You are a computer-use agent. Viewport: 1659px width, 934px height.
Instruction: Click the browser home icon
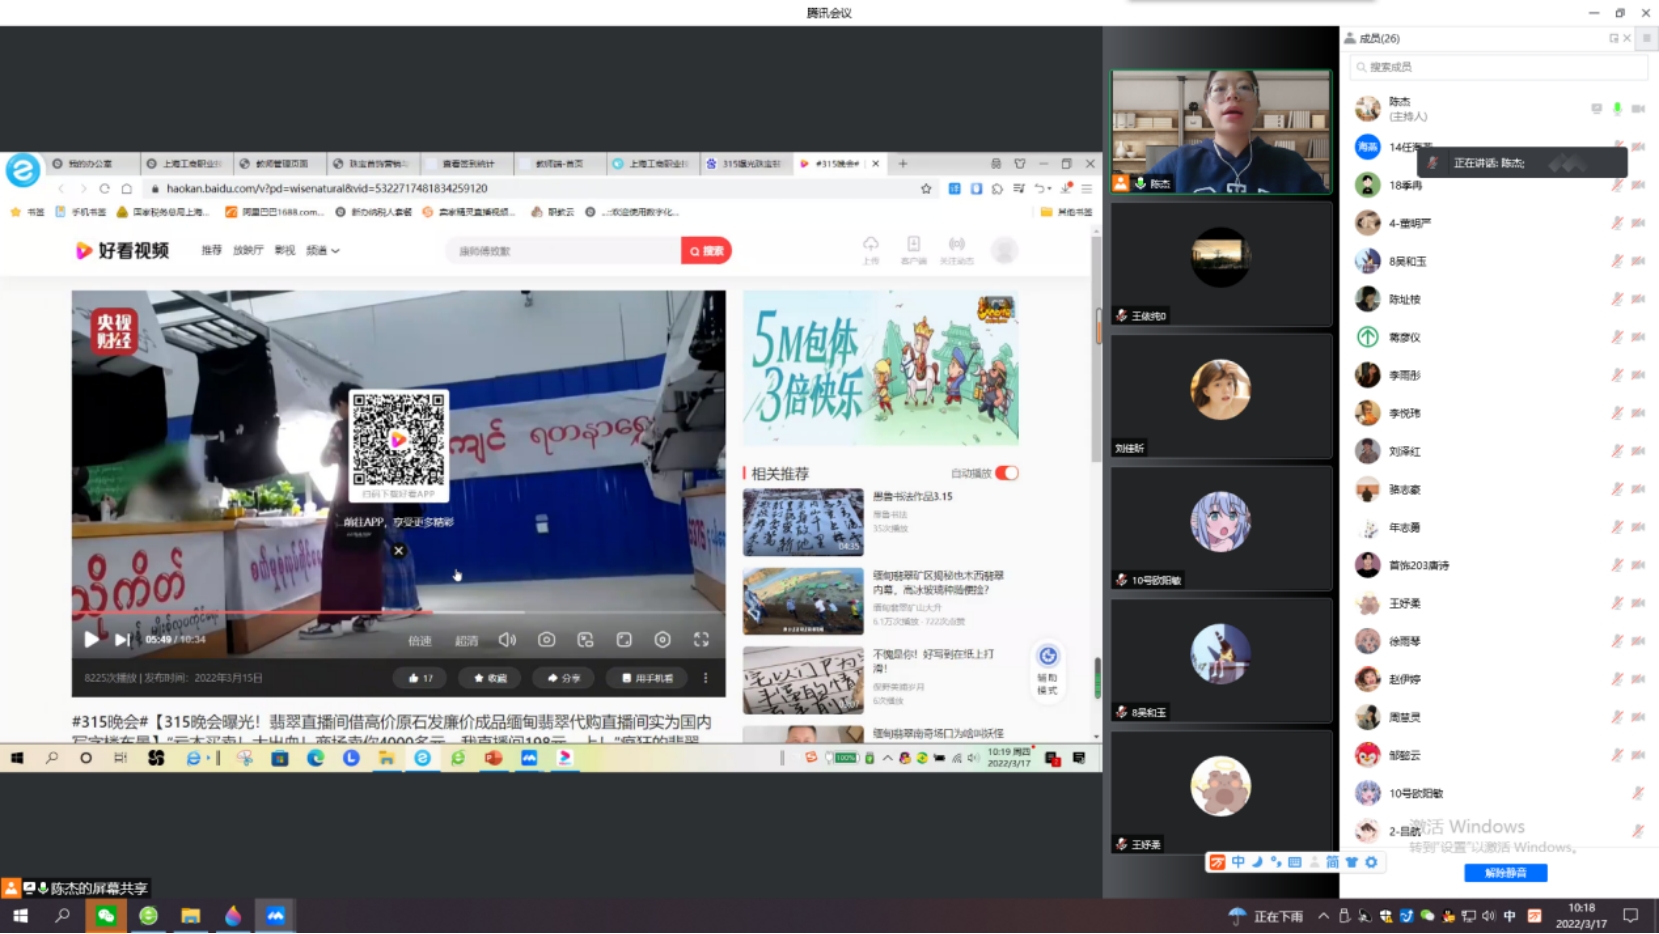click(x=126, y=188)
